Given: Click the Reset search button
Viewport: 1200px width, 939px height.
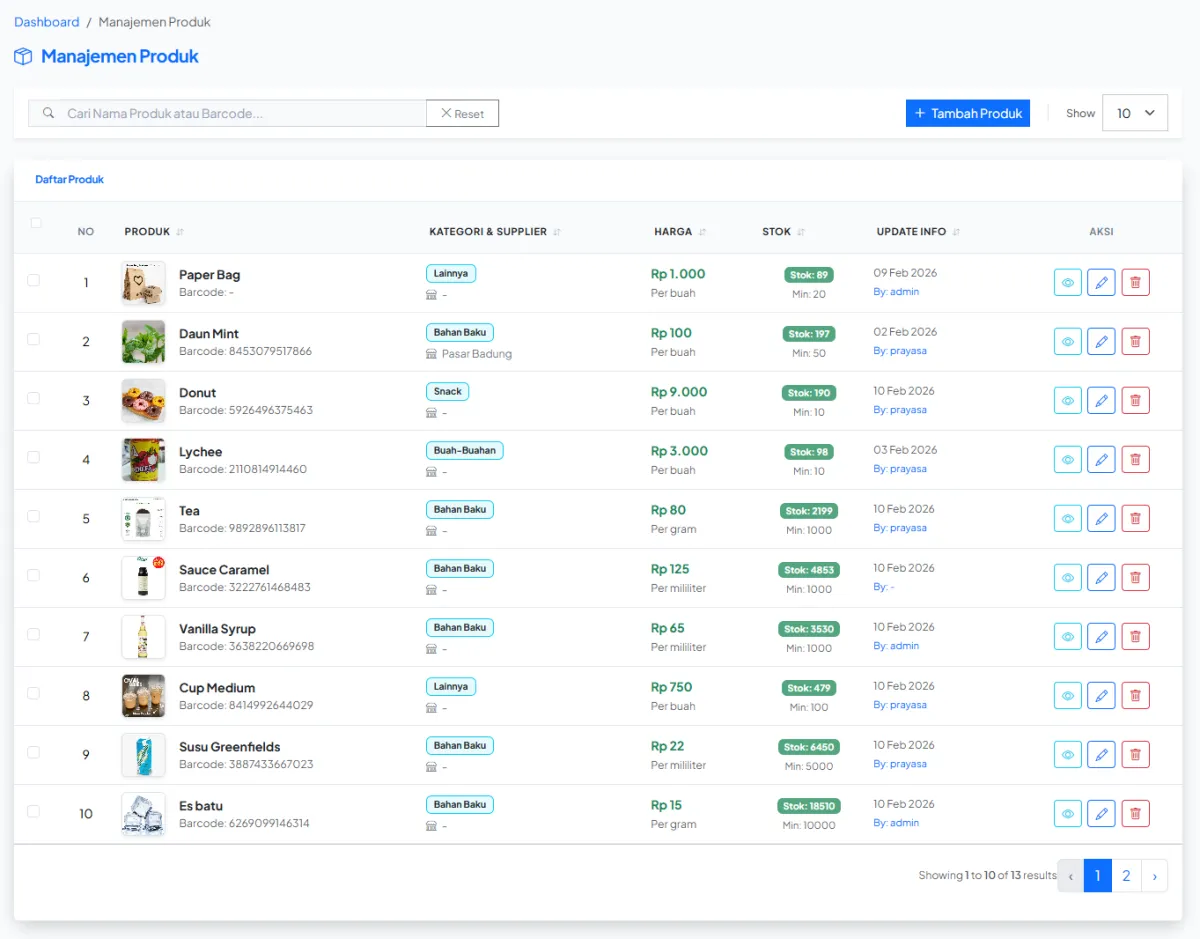Looking at the screenshot, I should pyautogui.click(x=462, y=114).
